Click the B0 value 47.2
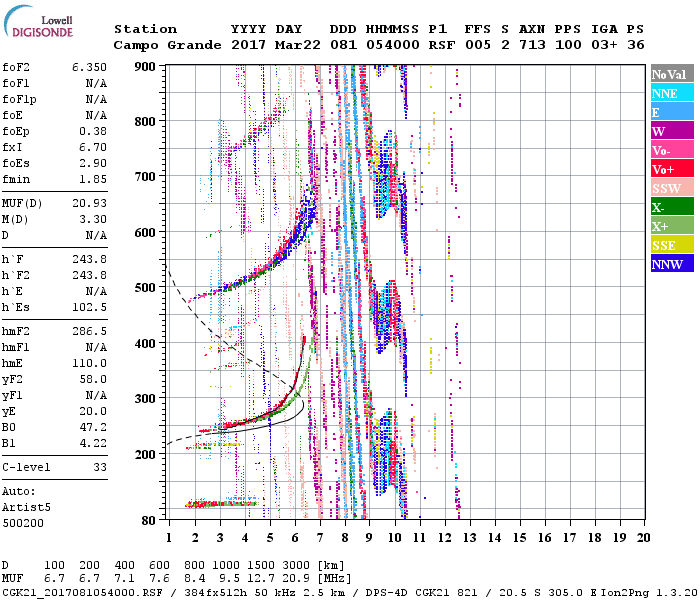Image resolution: width=700 pixels, height=600 pixels. coord(93,428)
